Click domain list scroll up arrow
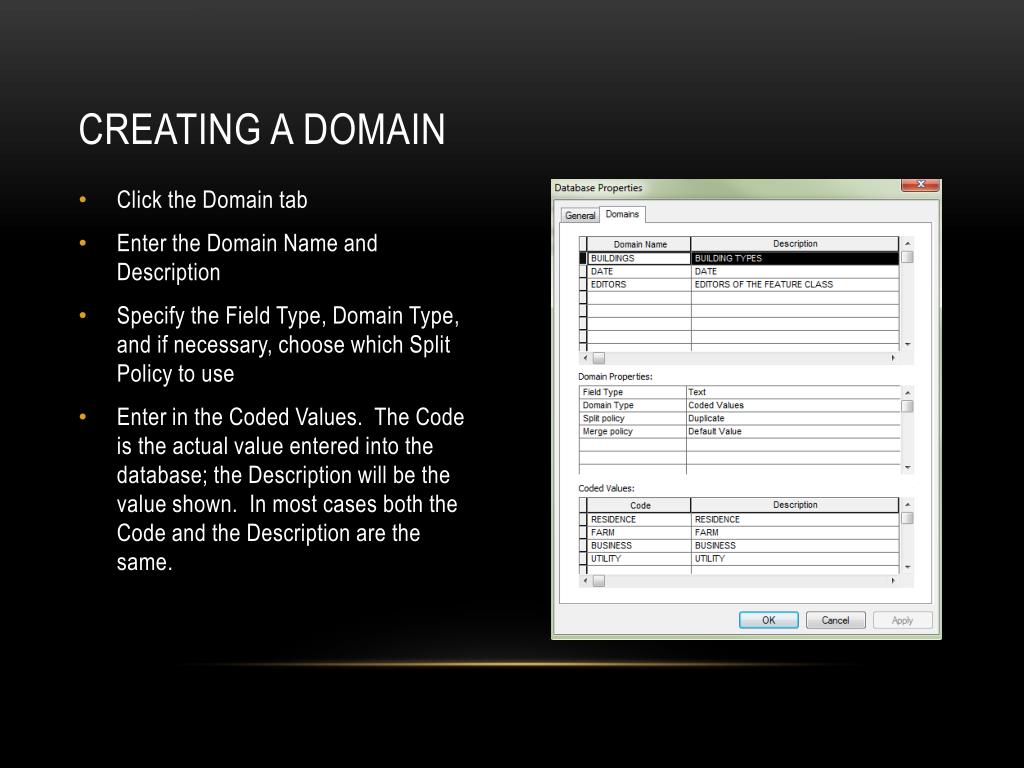 (907, 244)
